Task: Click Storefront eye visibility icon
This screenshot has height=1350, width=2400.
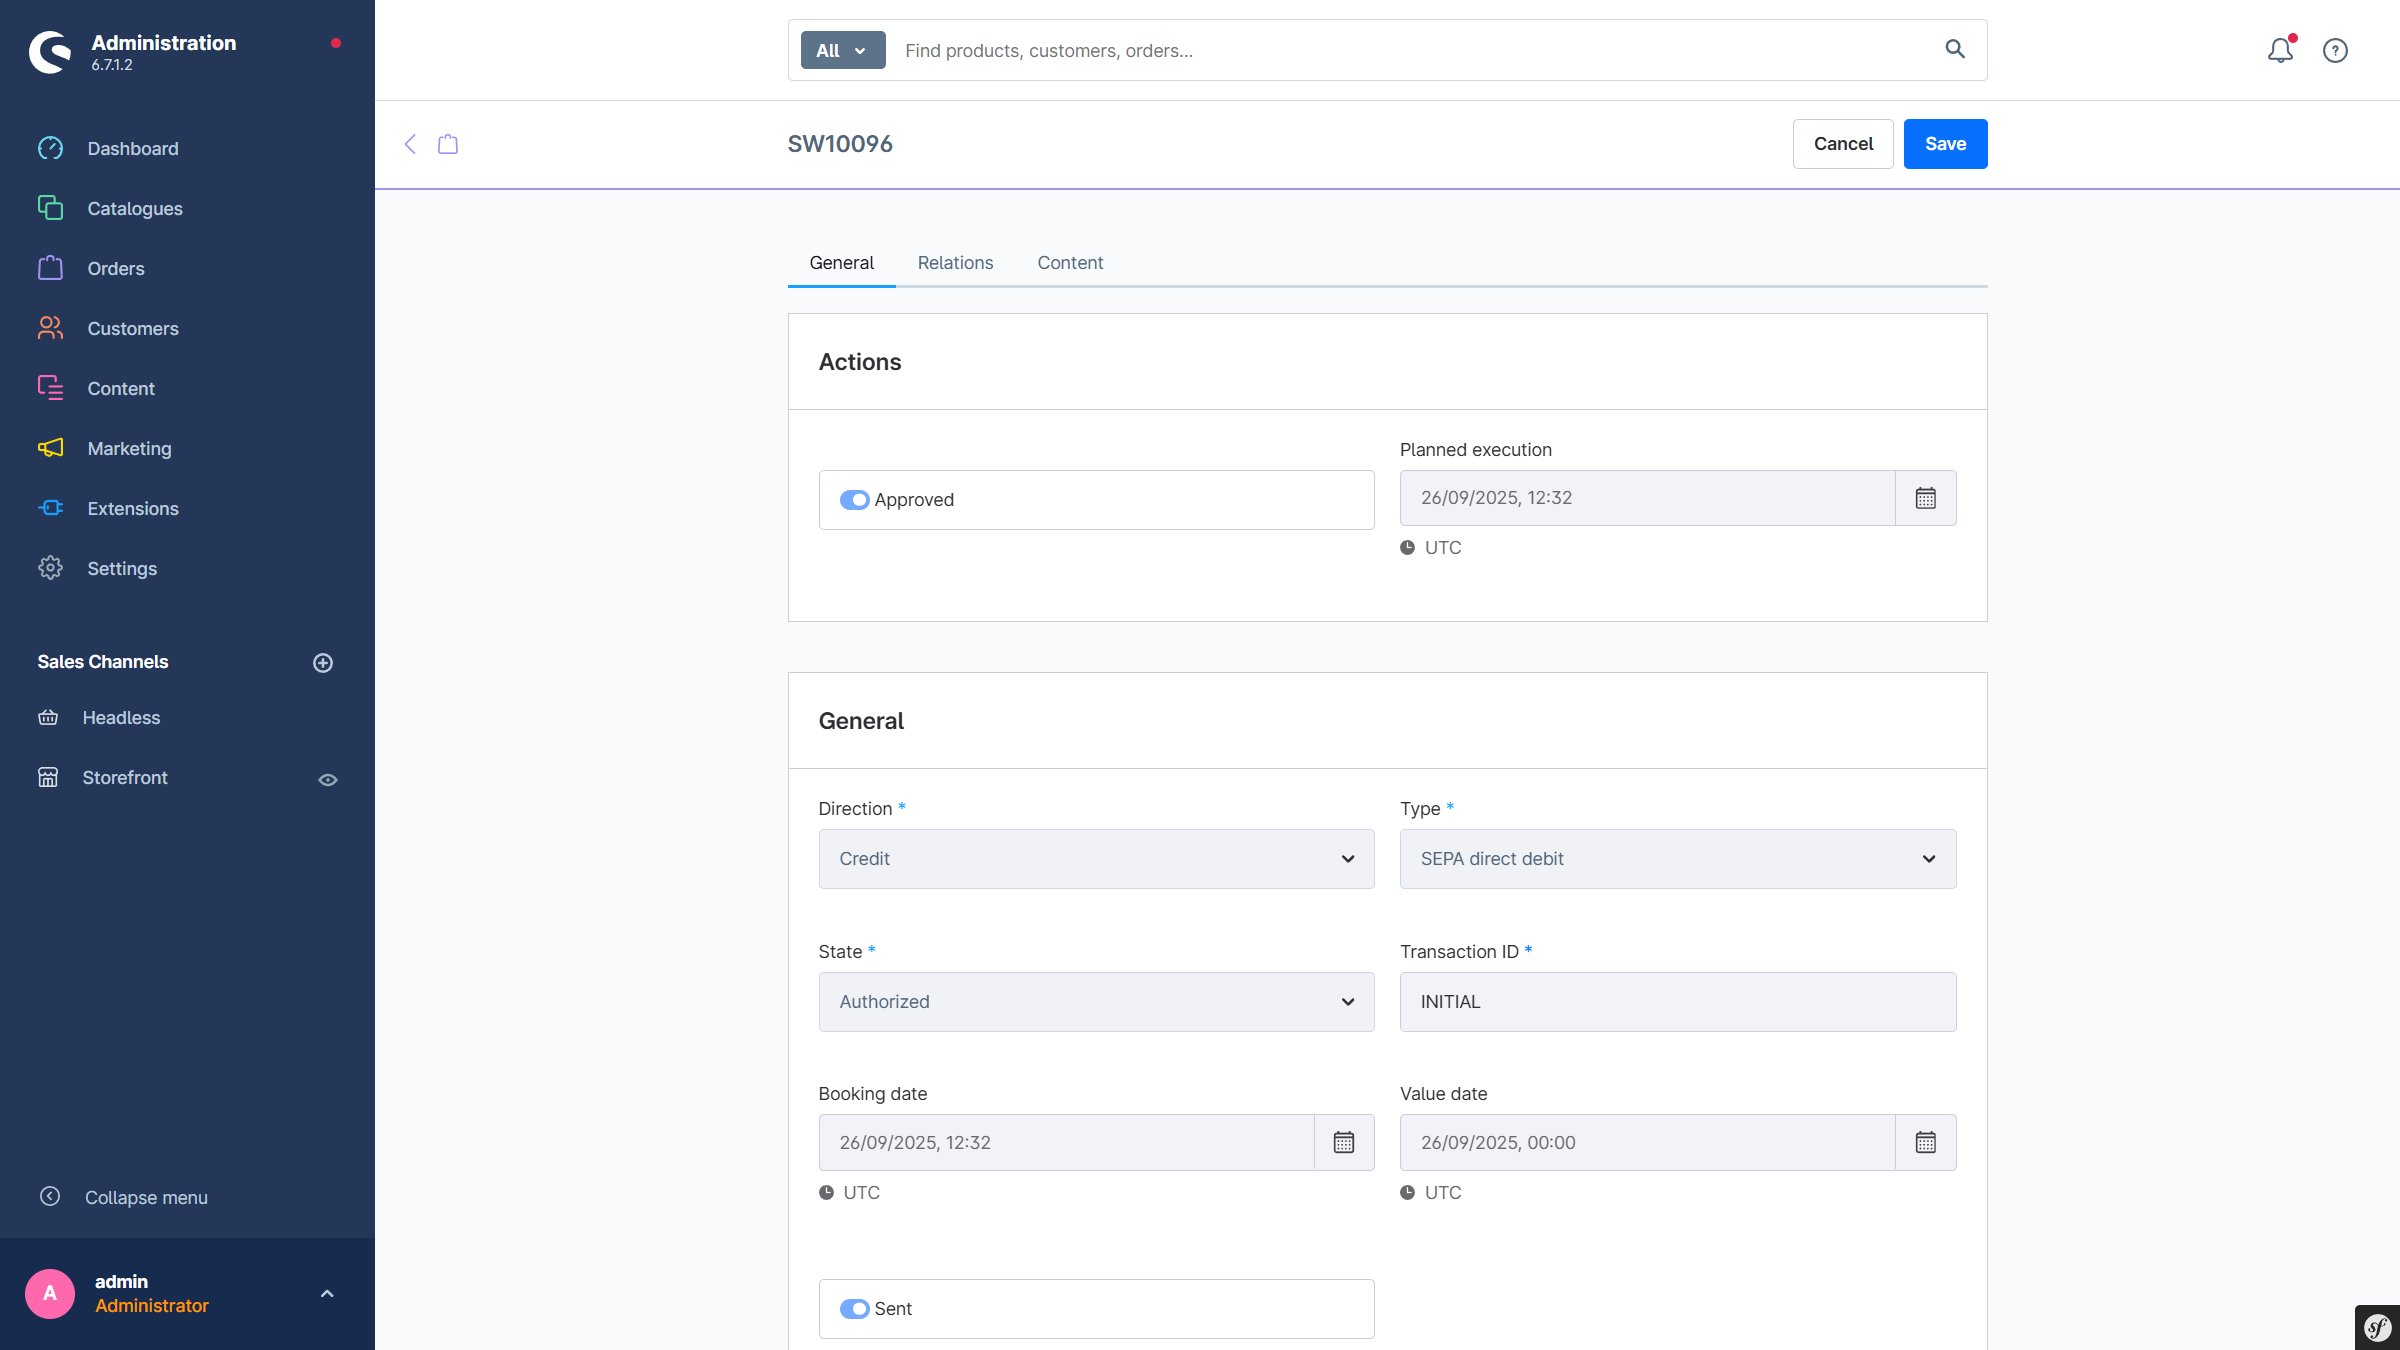Action: coord(328,779)
